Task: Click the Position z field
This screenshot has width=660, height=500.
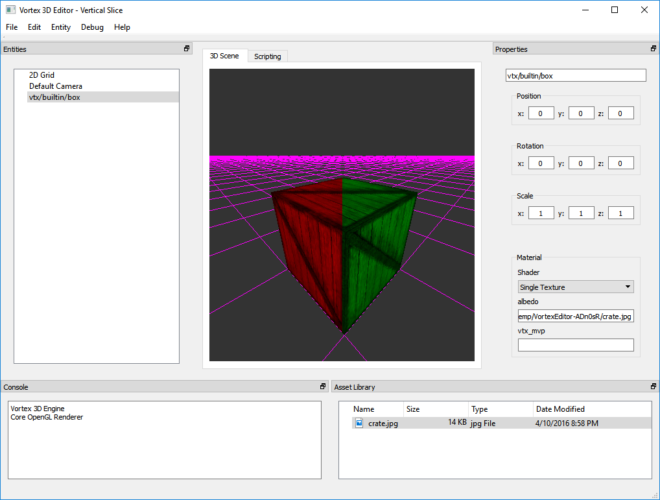Action: coord(620,113)
